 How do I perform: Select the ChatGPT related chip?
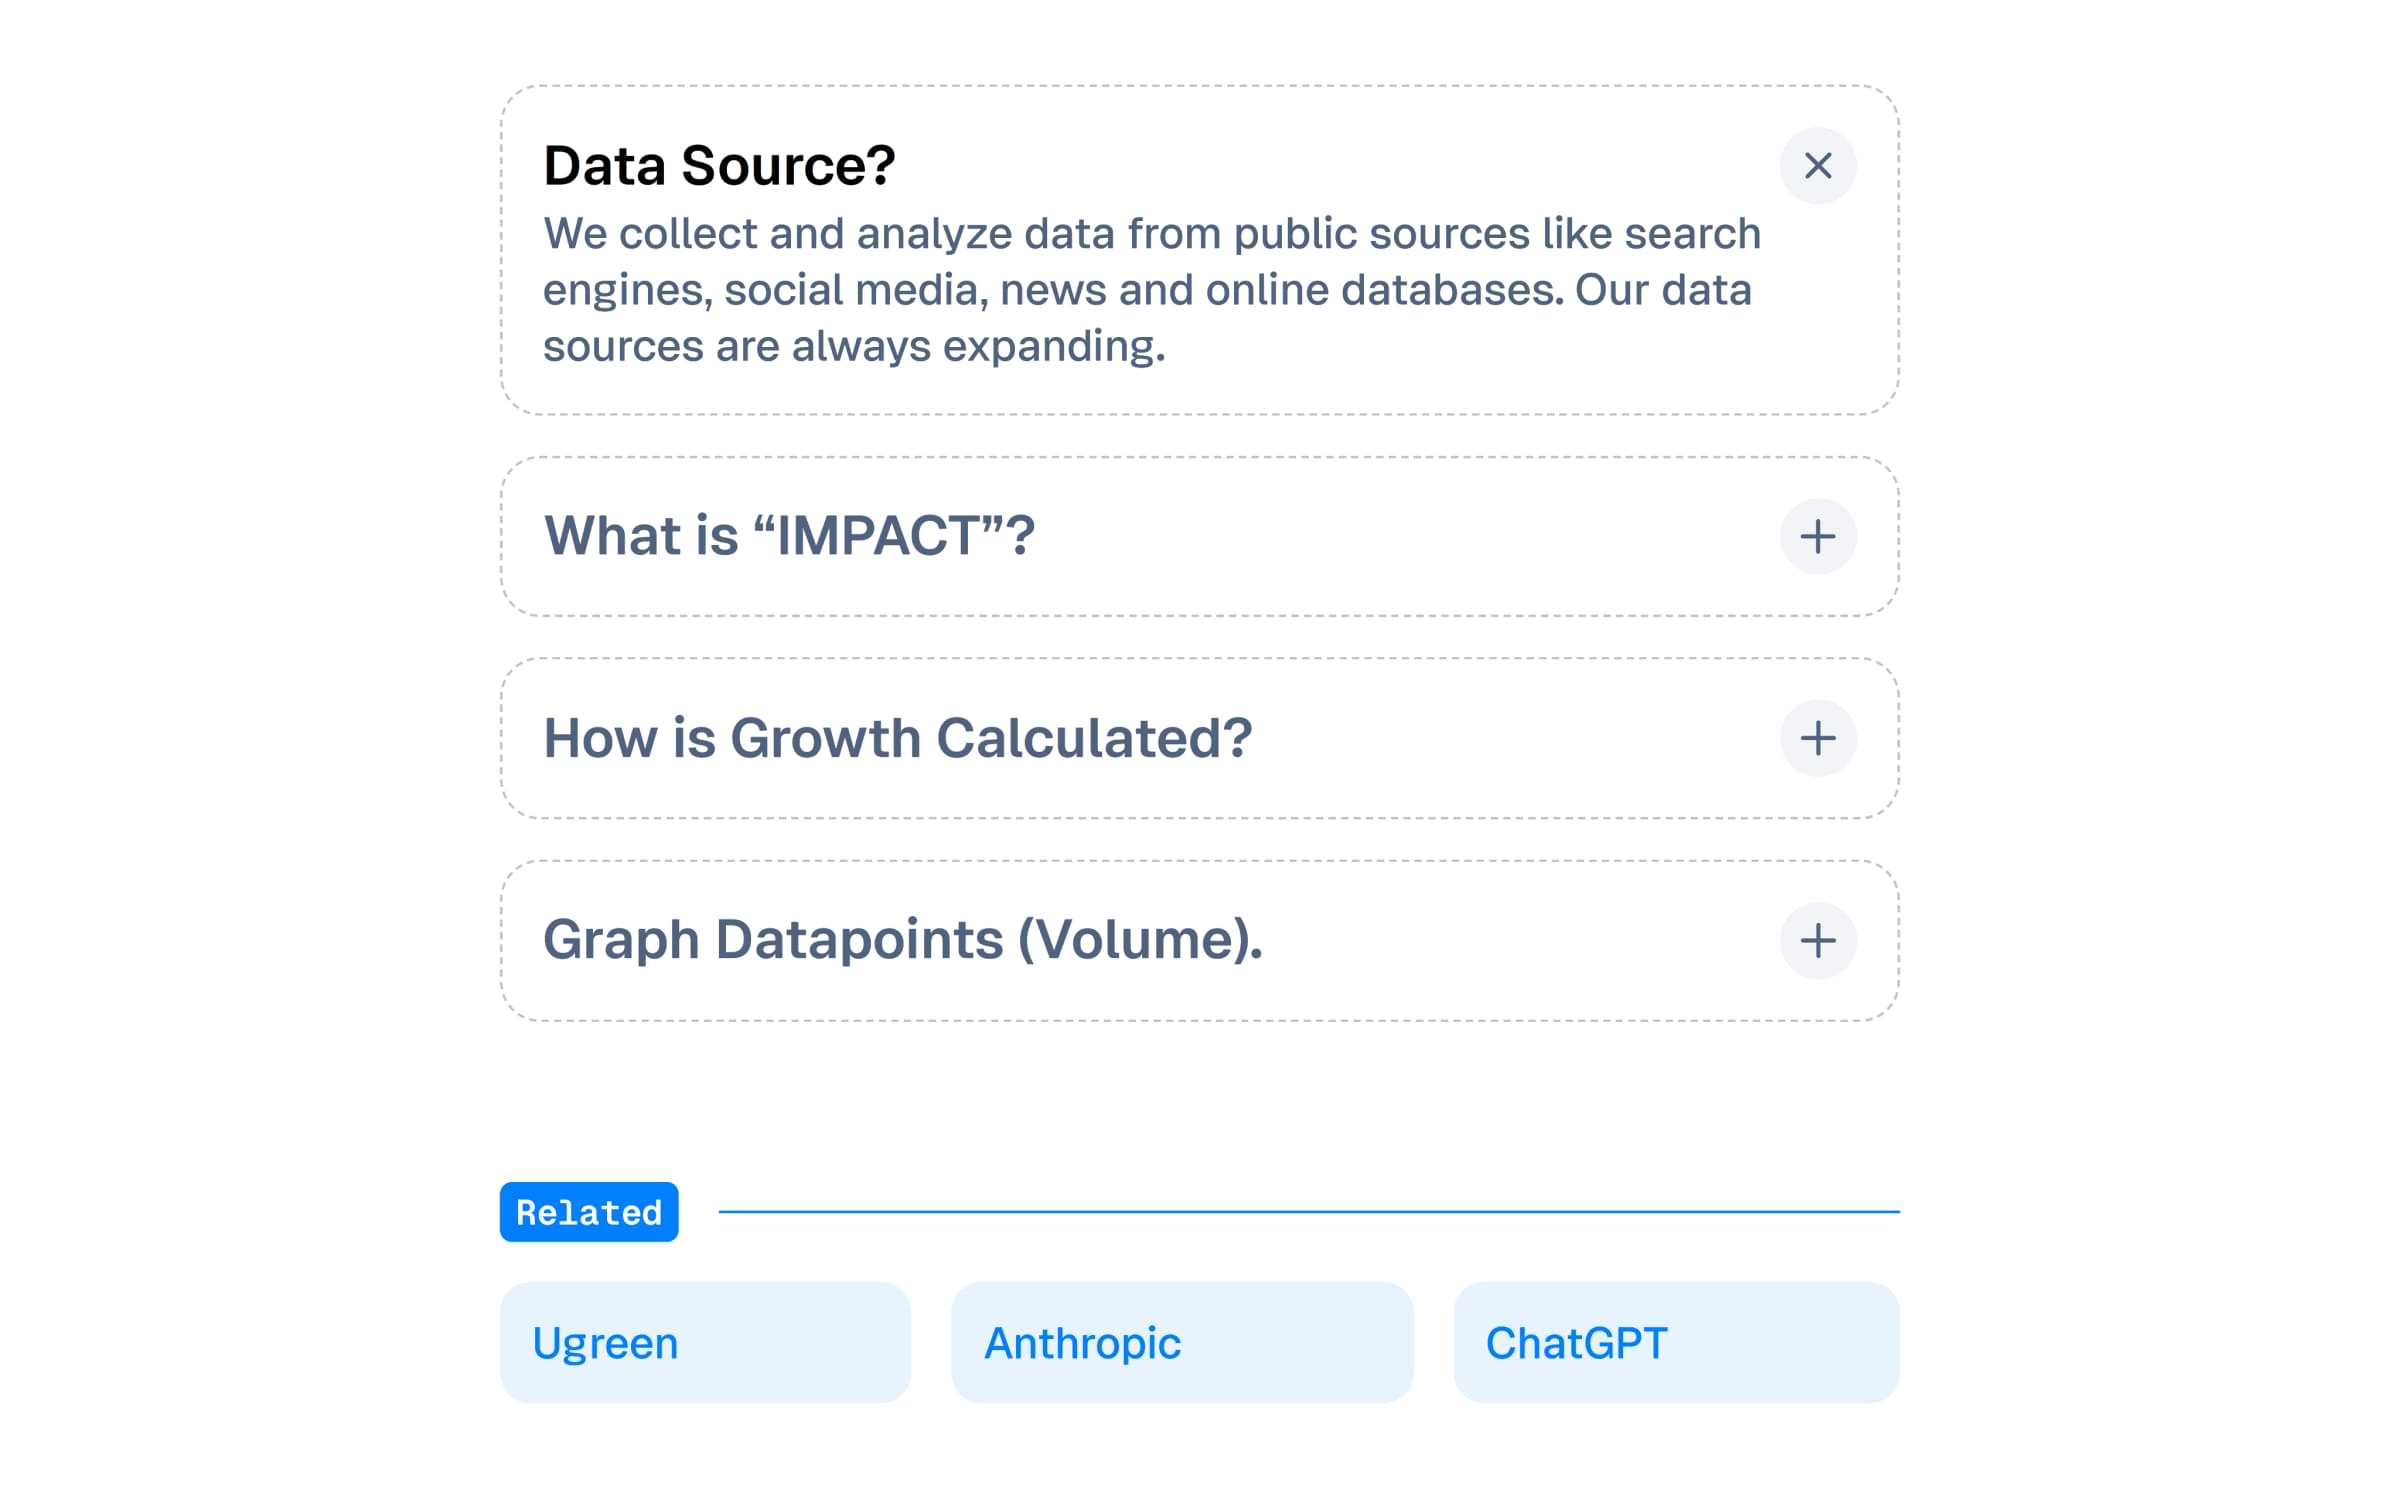(1576, 1343)
